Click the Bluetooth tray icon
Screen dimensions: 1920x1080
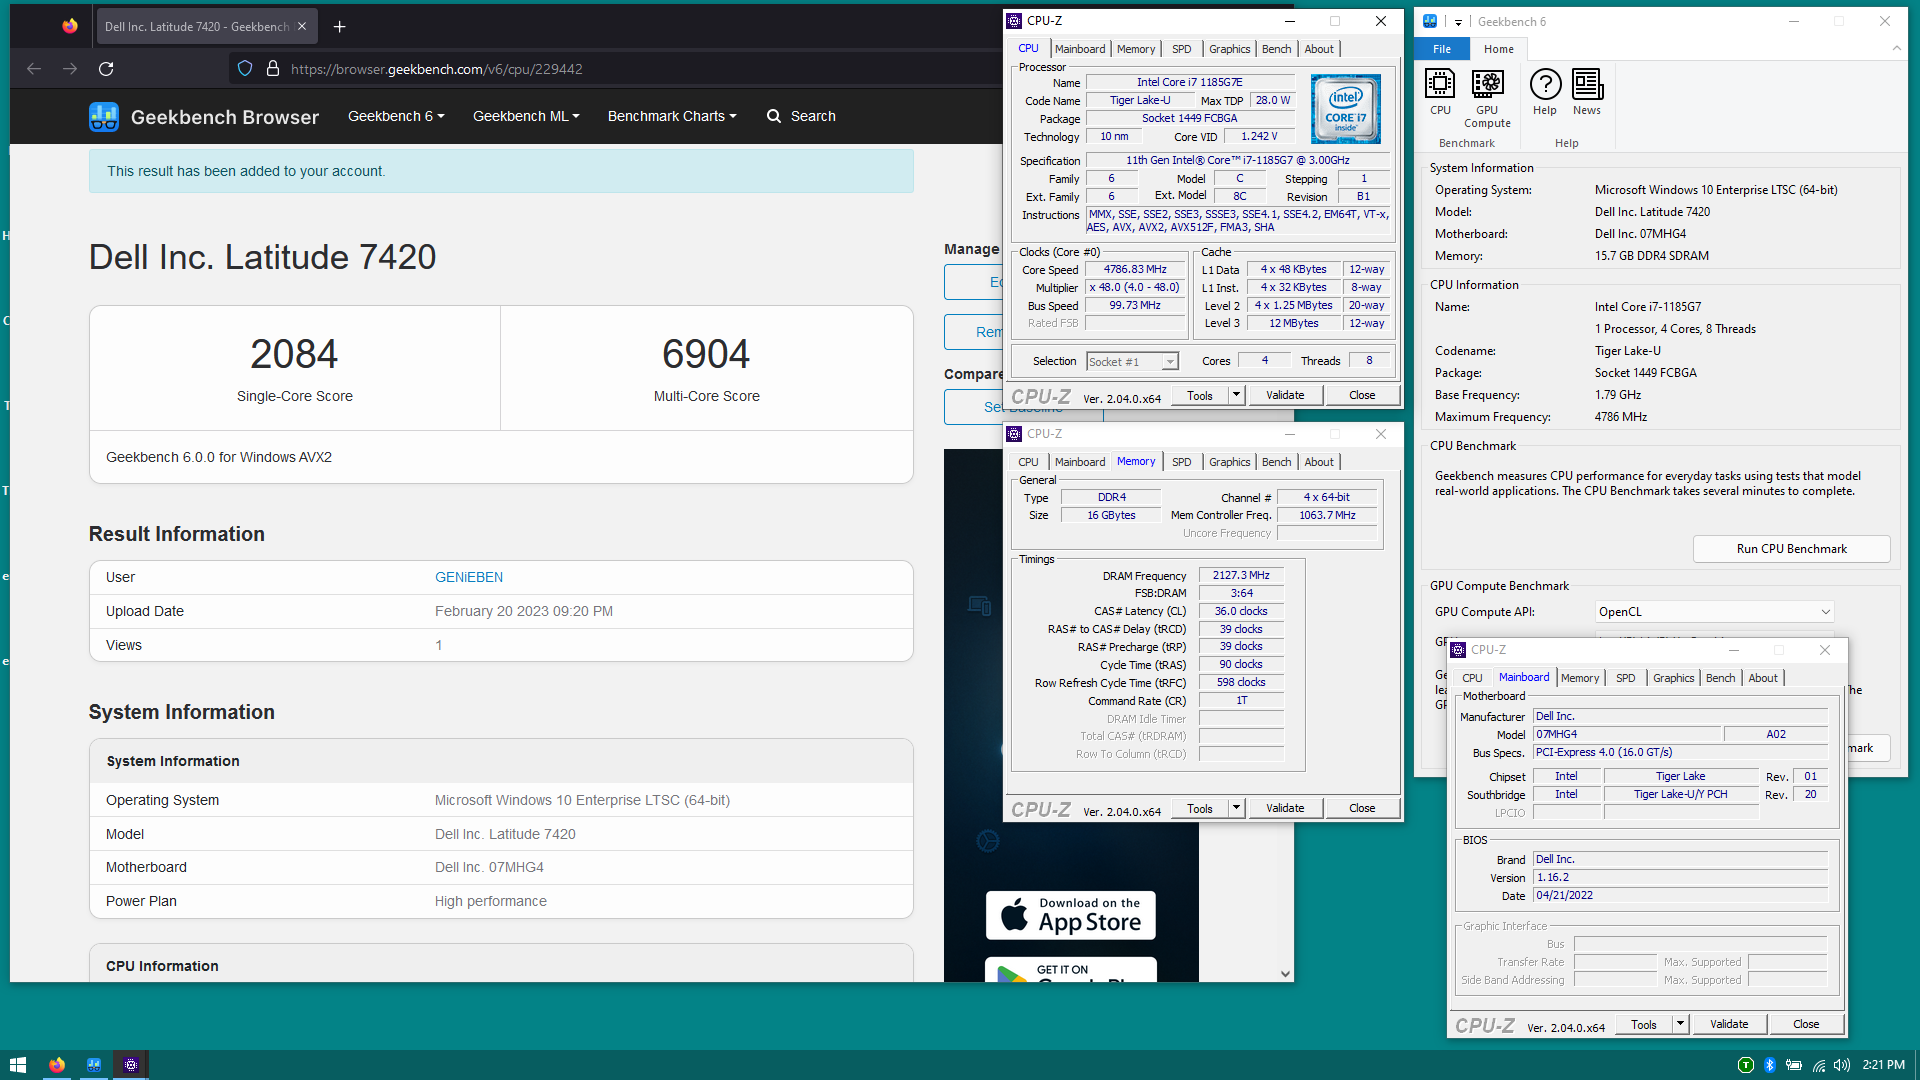(1769, 1065)
